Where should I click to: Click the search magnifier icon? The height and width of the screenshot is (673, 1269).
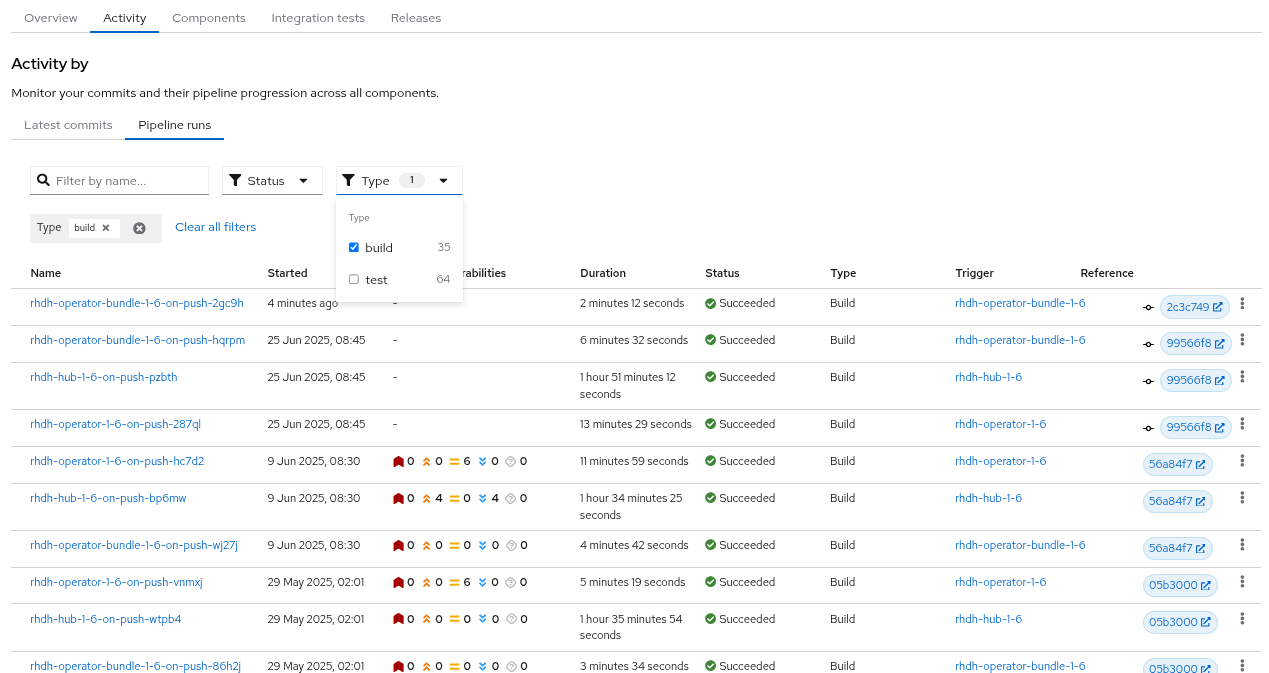[x=43, y=181]
